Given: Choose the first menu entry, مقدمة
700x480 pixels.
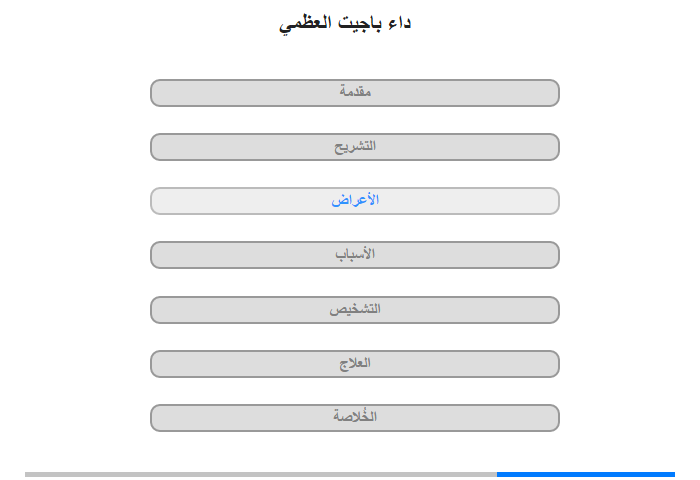Looking at the screenshot, I should pos(355,93).
